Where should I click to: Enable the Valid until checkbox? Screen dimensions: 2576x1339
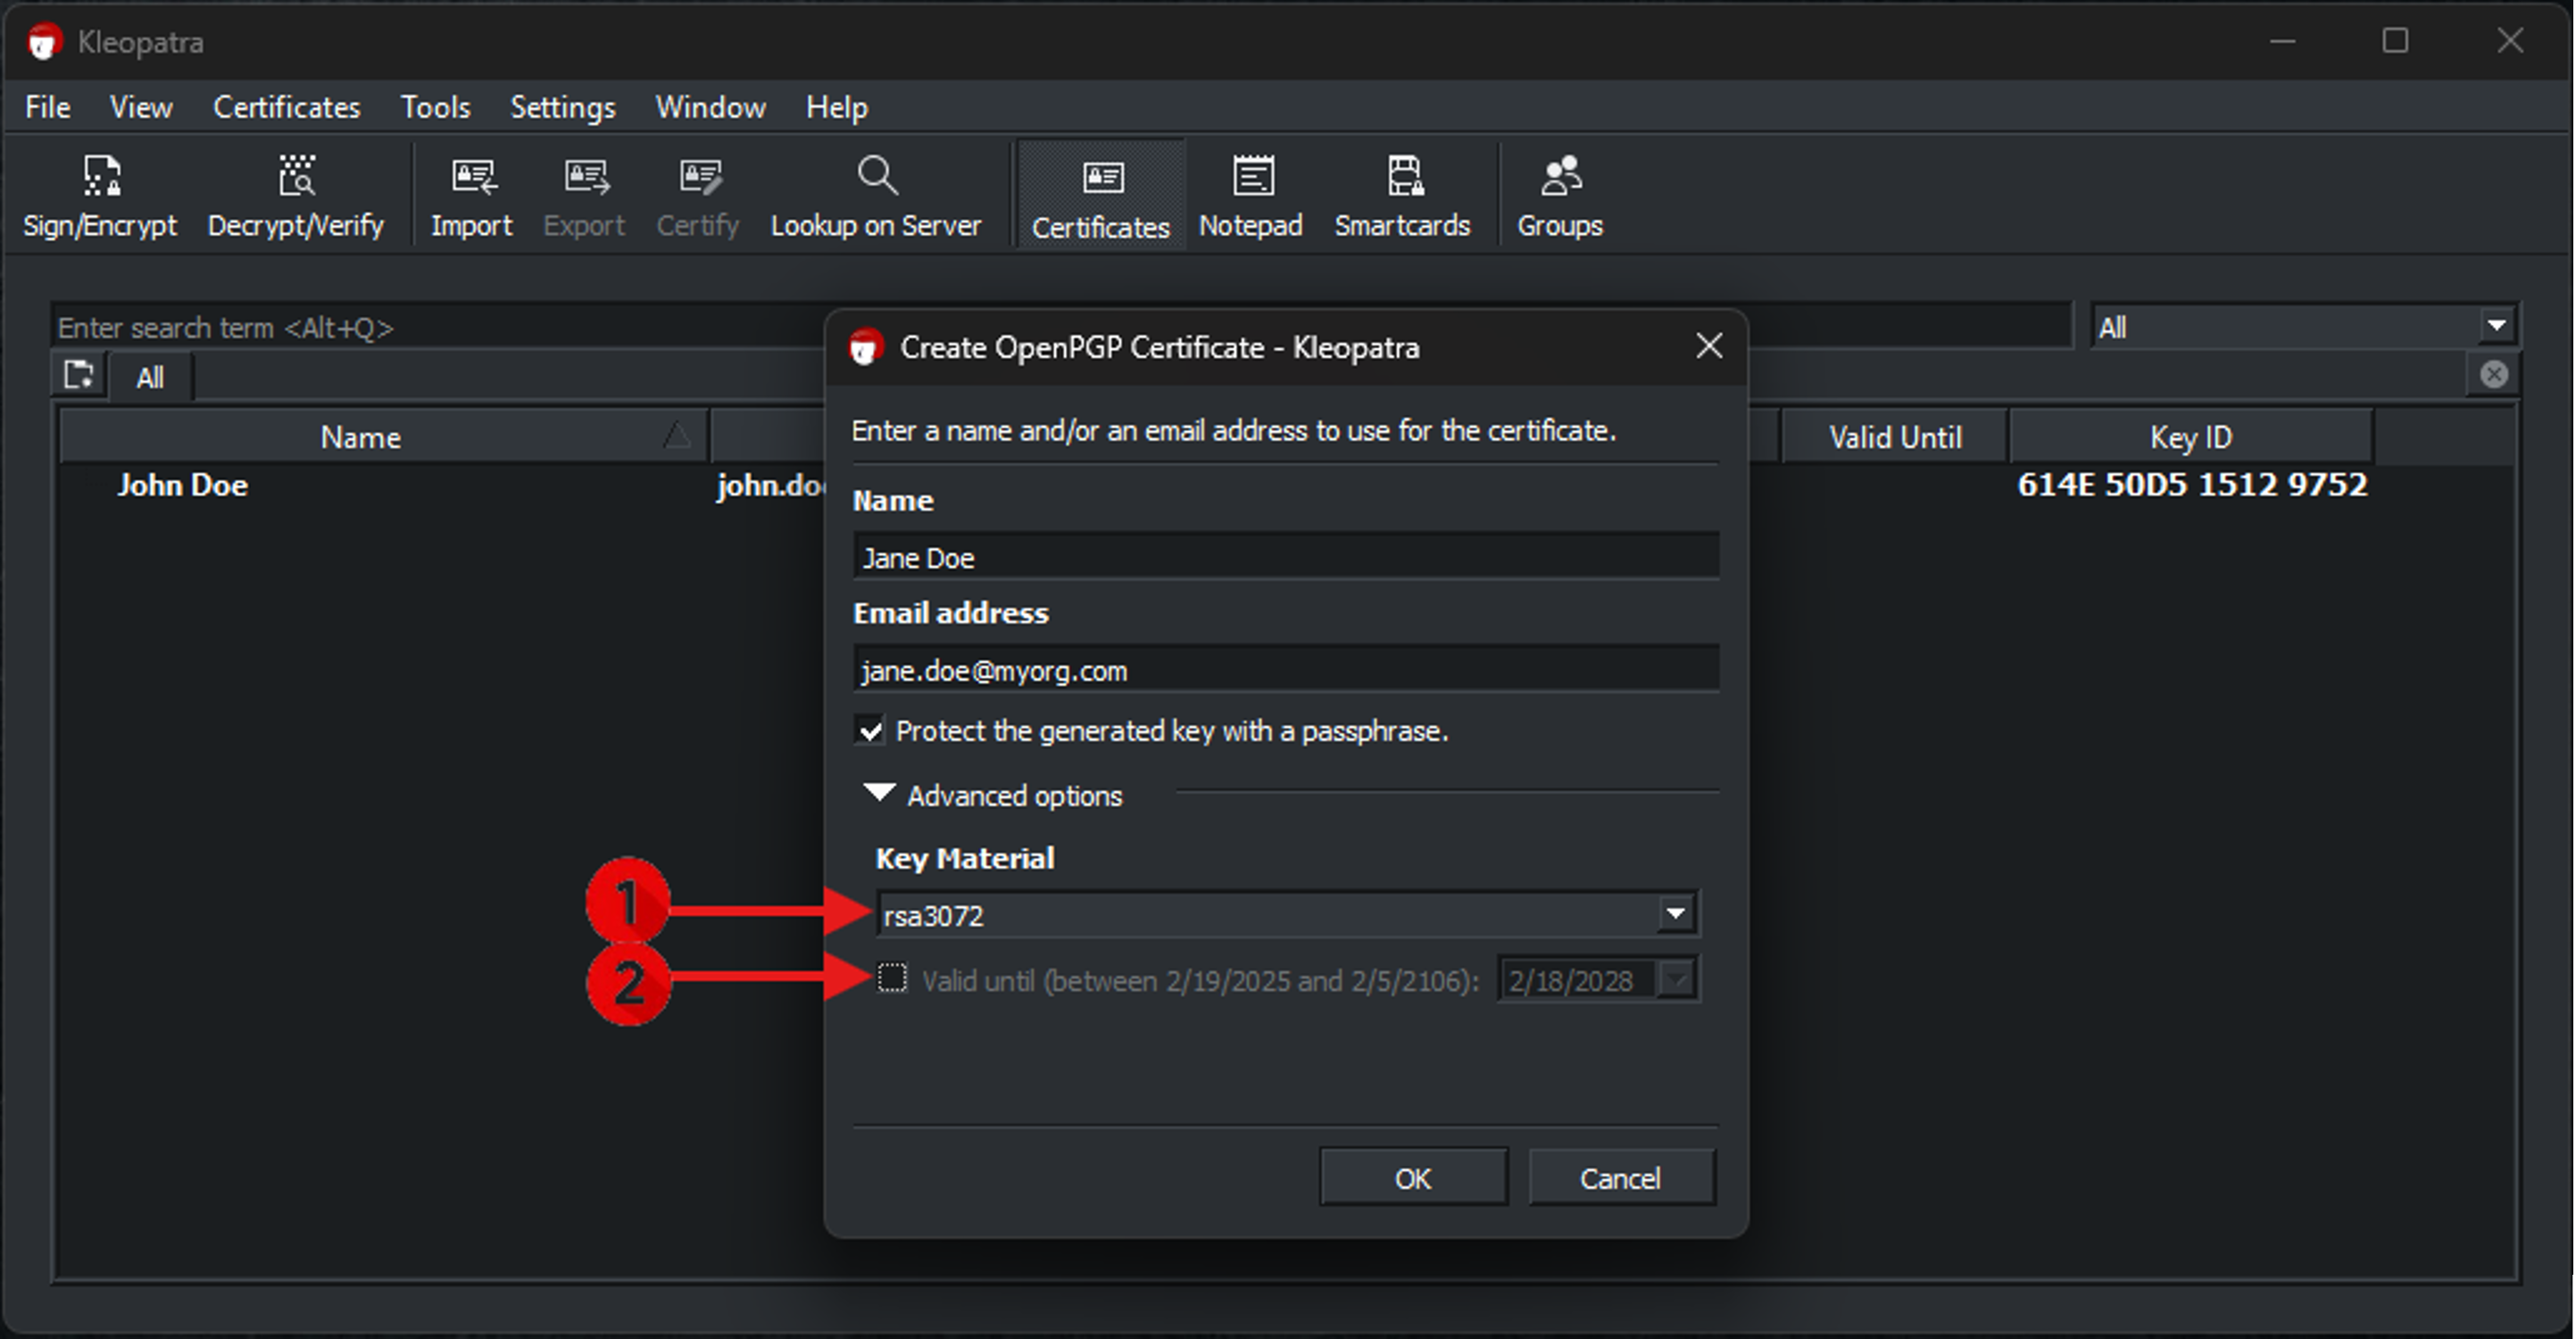[892, 978]
